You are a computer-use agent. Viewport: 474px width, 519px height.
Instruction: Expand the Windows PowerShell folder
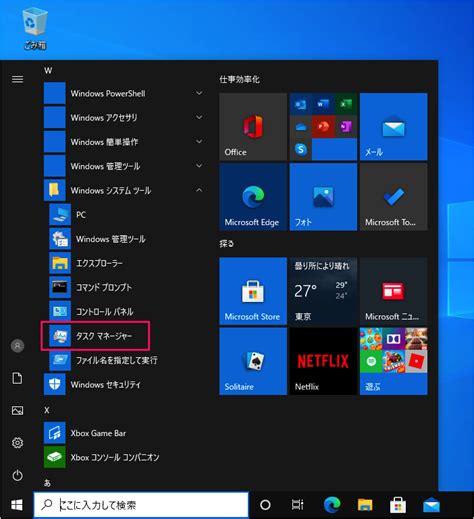pyautogui.click(x=125, y=93)
